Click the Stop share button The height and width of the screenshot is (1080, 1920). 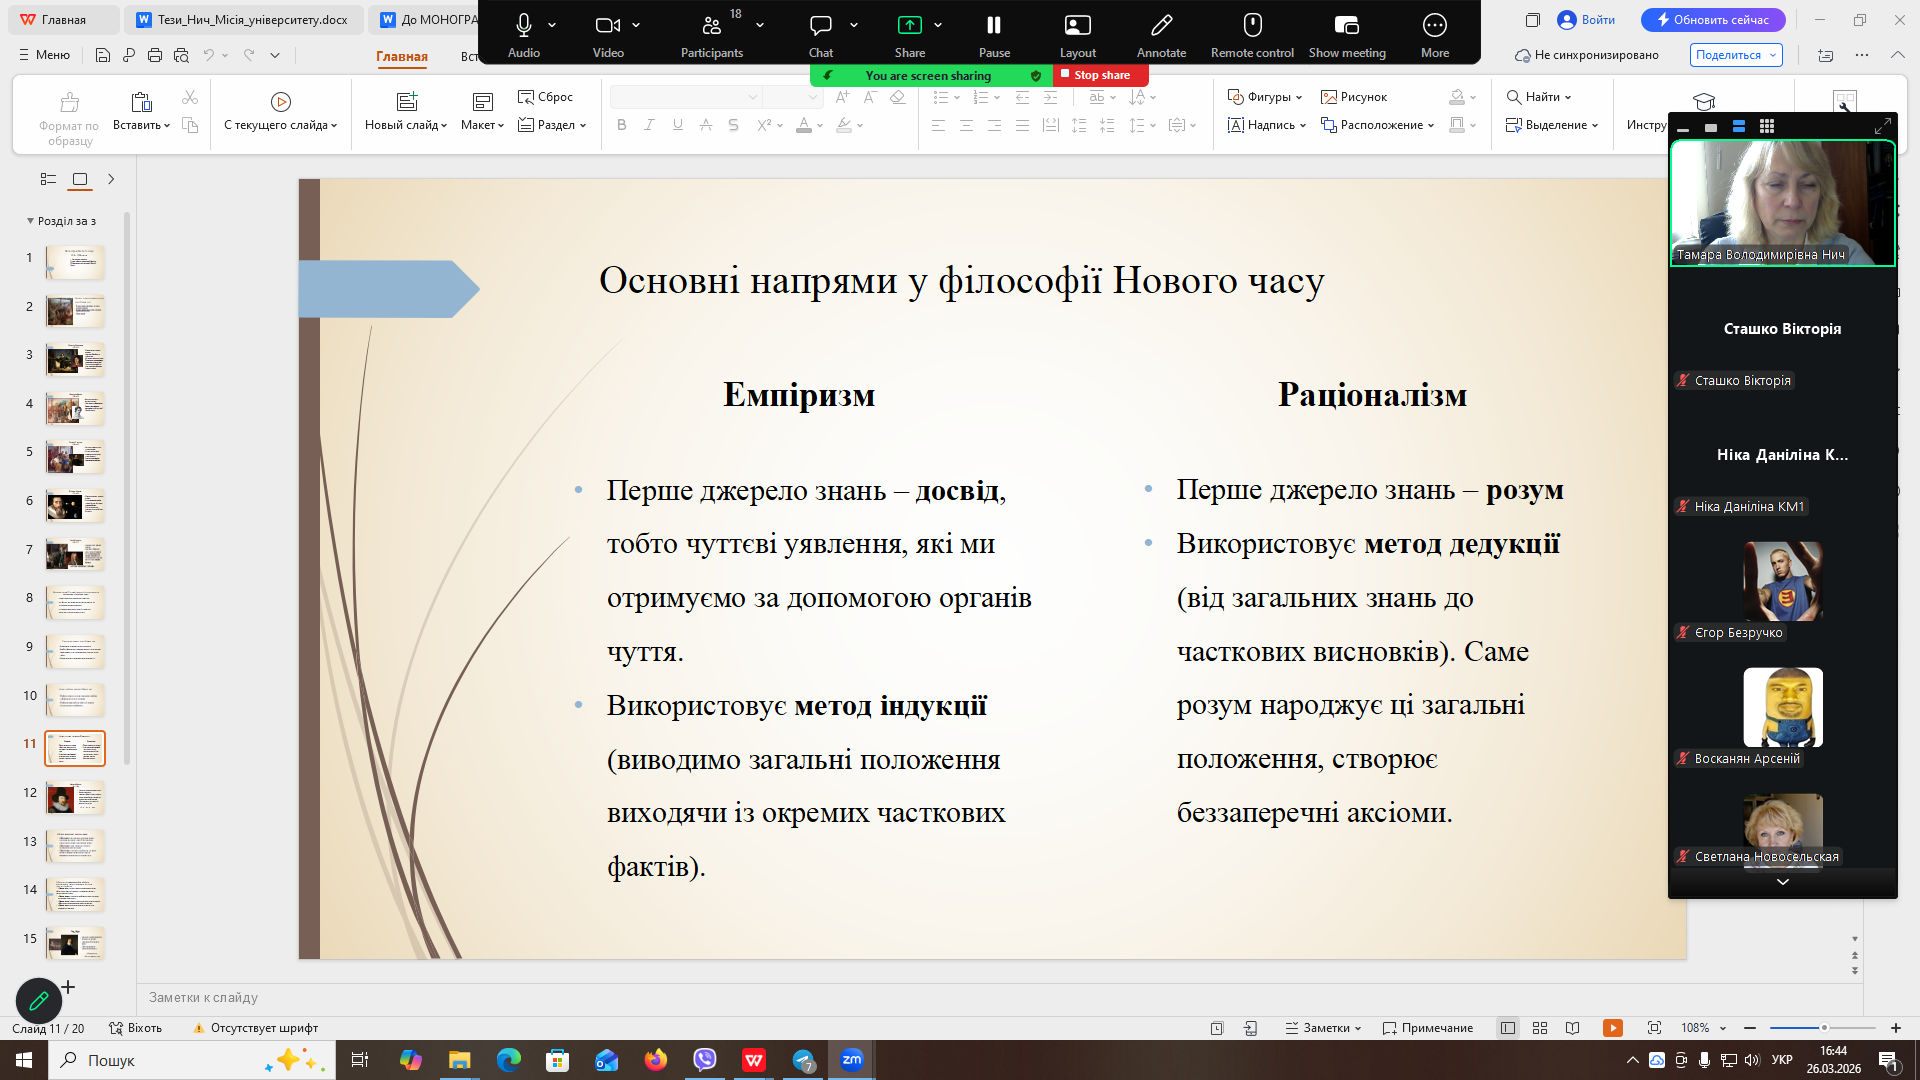pos(1100,75)
